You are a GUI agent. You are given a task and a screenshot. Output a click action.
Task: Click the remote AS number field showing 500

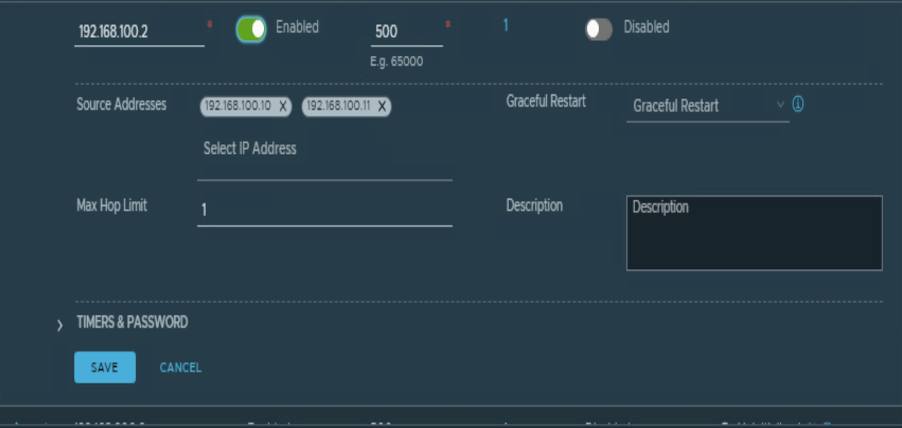click(x=405, y=32)
